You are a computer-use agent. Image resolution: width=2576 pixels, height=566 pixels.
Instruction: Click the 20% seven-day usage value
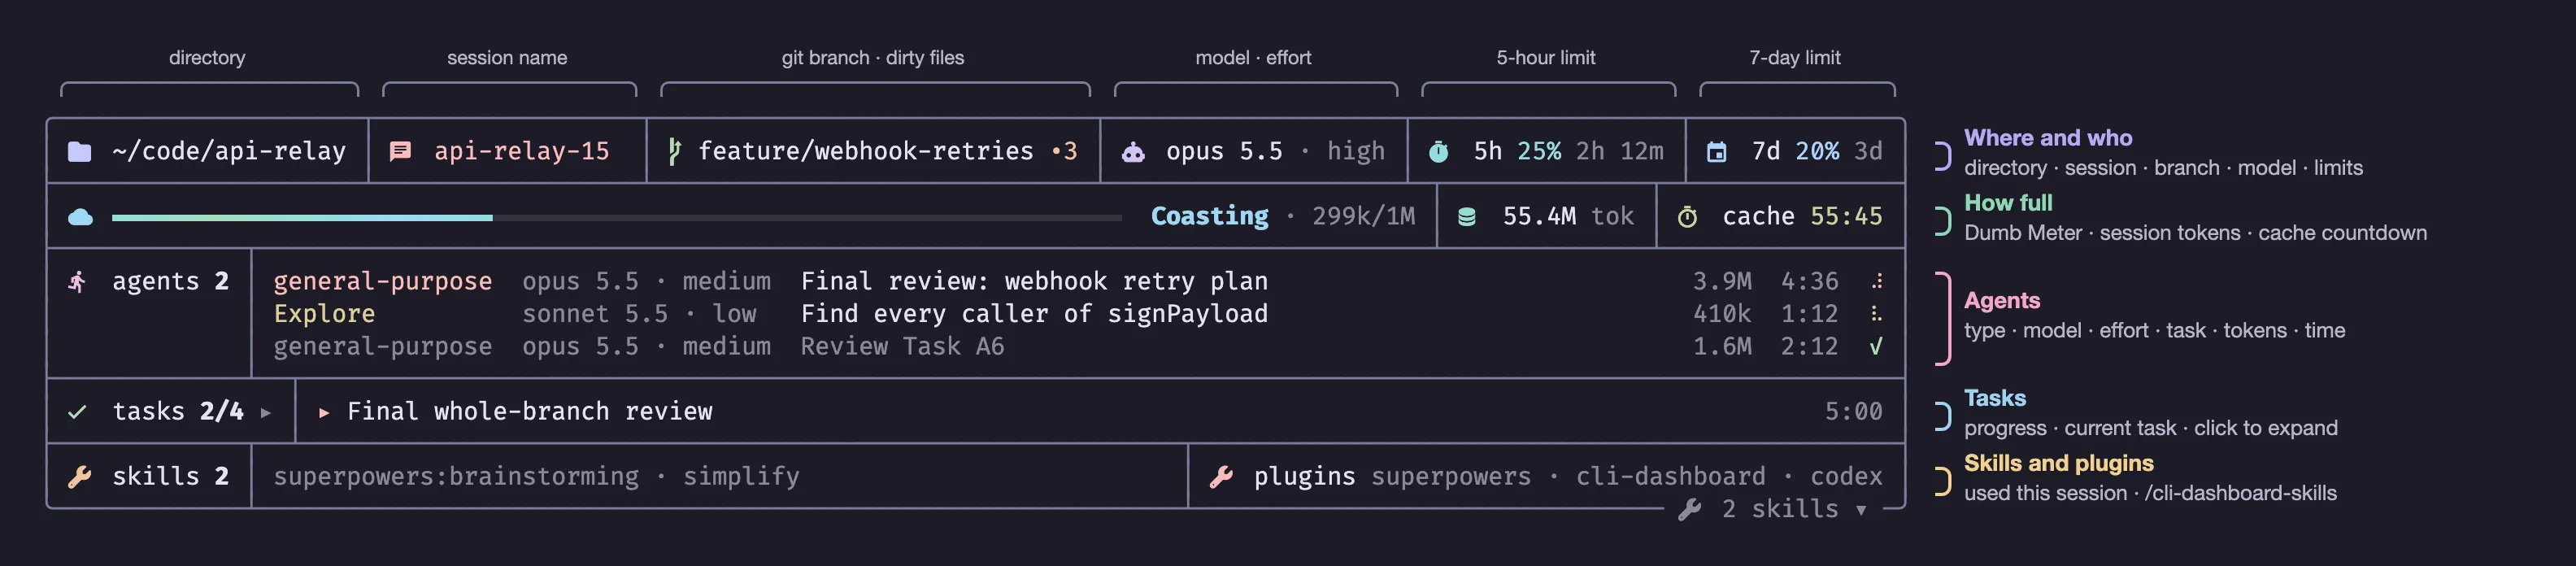point(1817,151)
